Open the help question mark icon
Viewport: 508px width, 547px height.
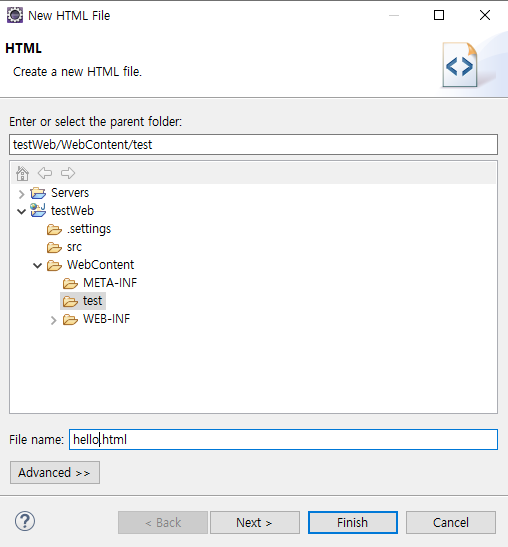pyautogui.click(x=25, y=521)
